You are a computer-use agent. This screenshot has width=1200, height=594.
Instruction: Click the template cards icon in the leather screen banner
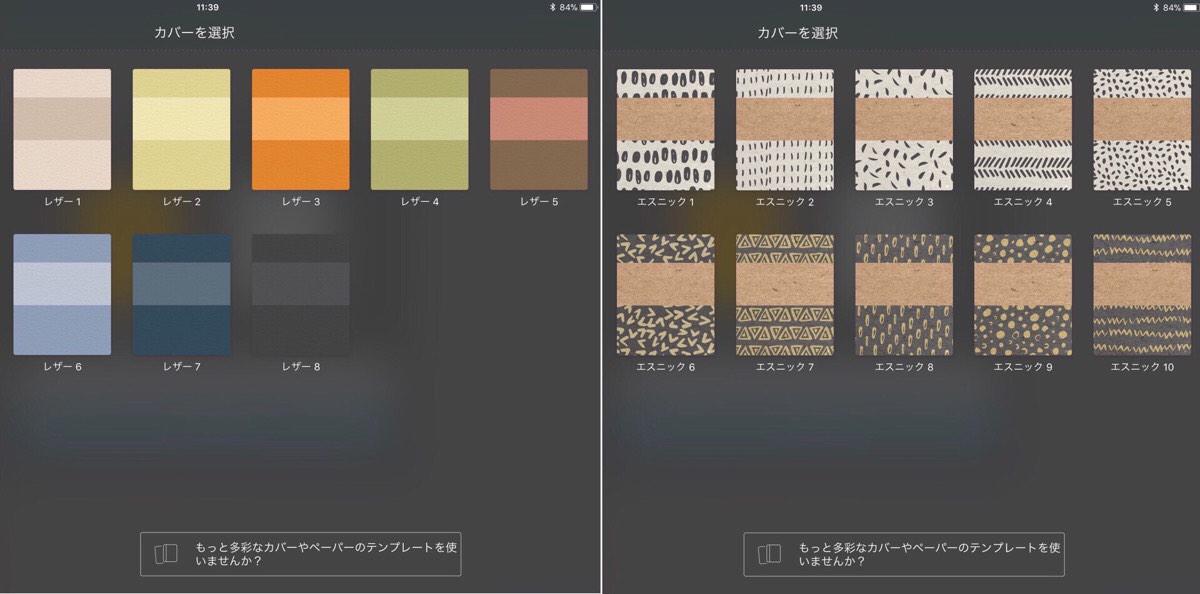click(166, 554)
